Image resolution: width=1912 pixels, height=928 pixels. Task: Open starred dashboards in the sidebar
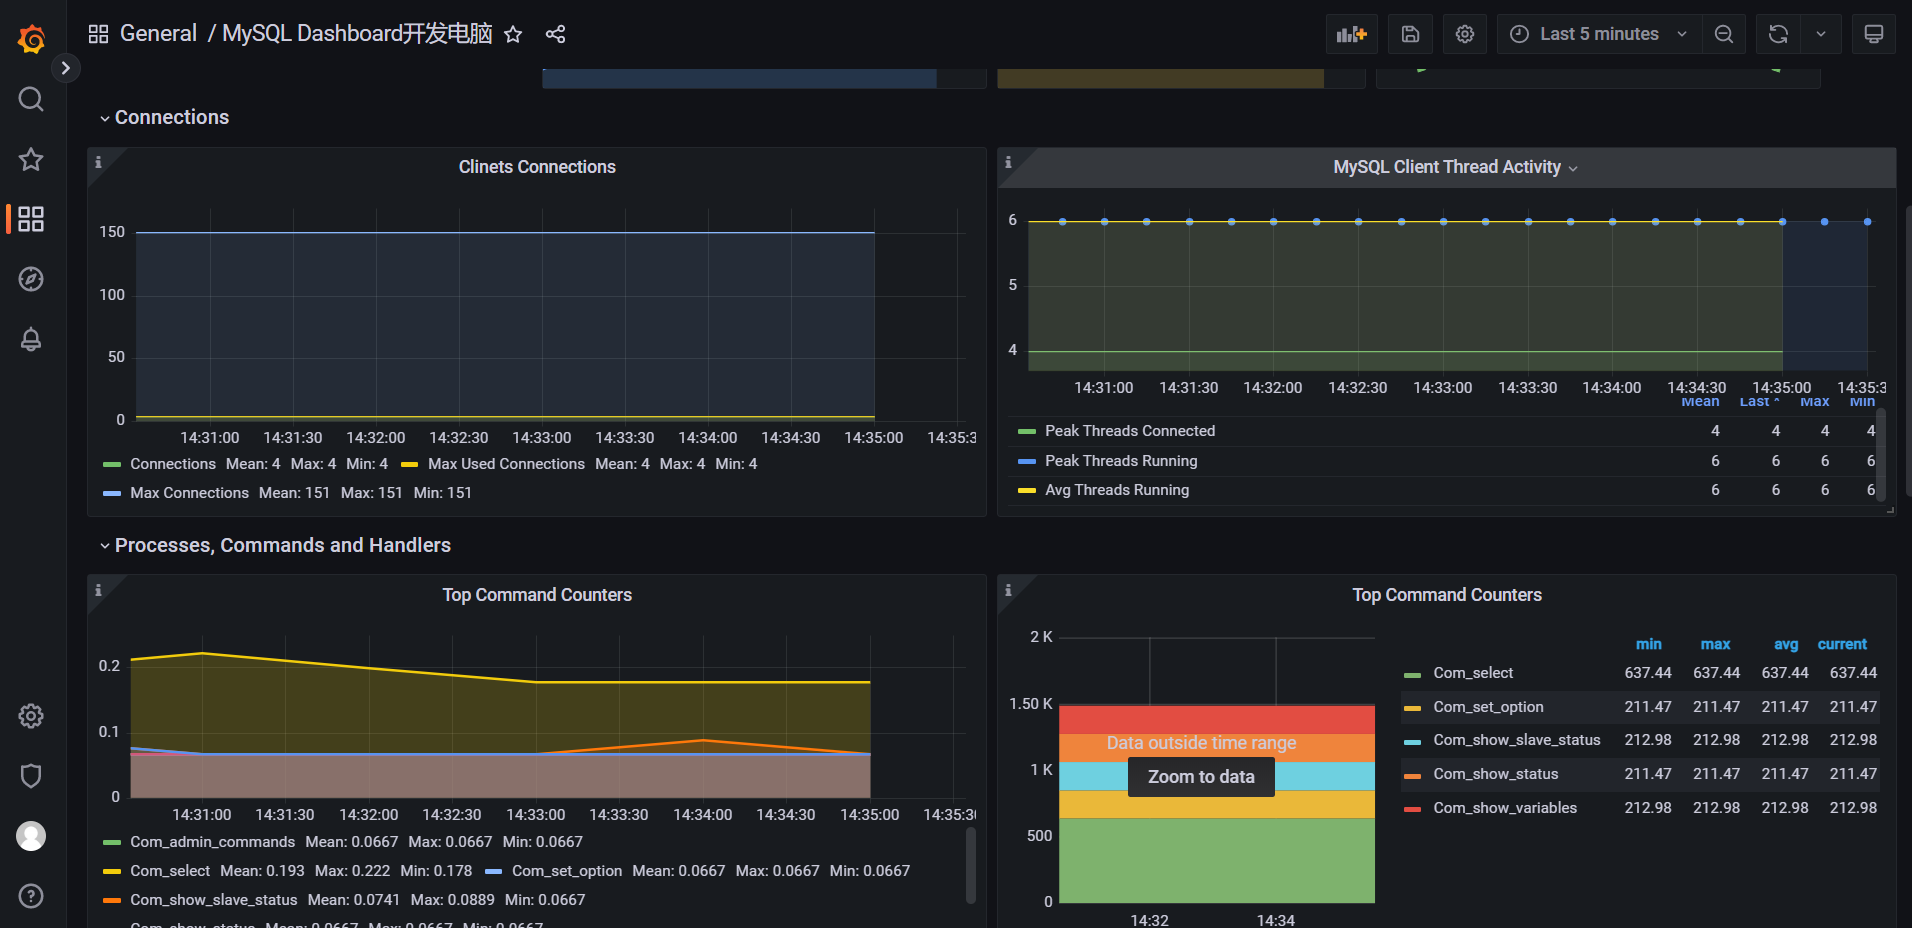click(x=31, y=159)
